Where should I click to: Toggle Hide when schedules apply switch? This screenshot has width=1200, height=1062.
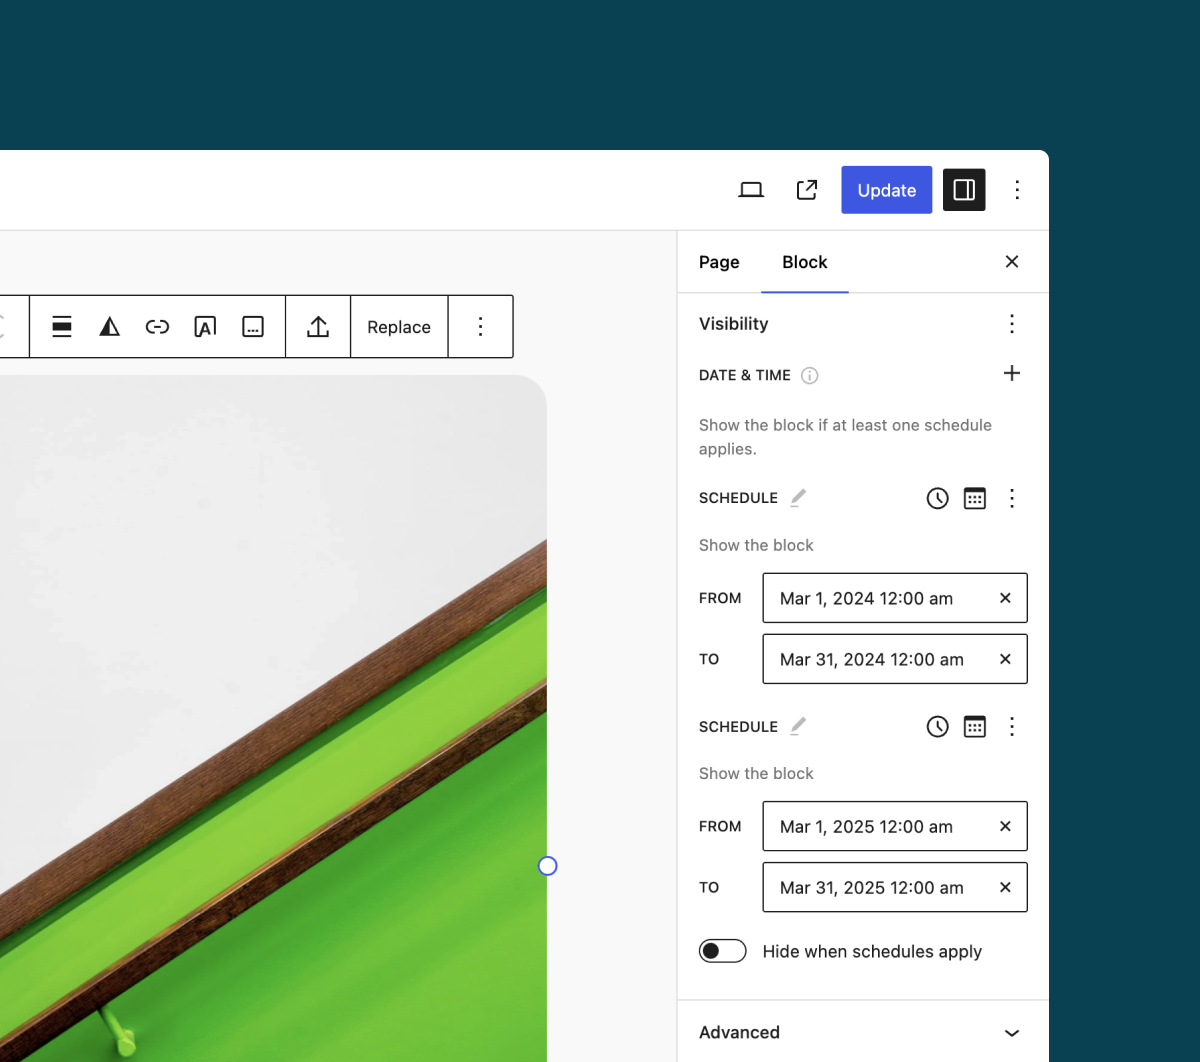(723, 951)
